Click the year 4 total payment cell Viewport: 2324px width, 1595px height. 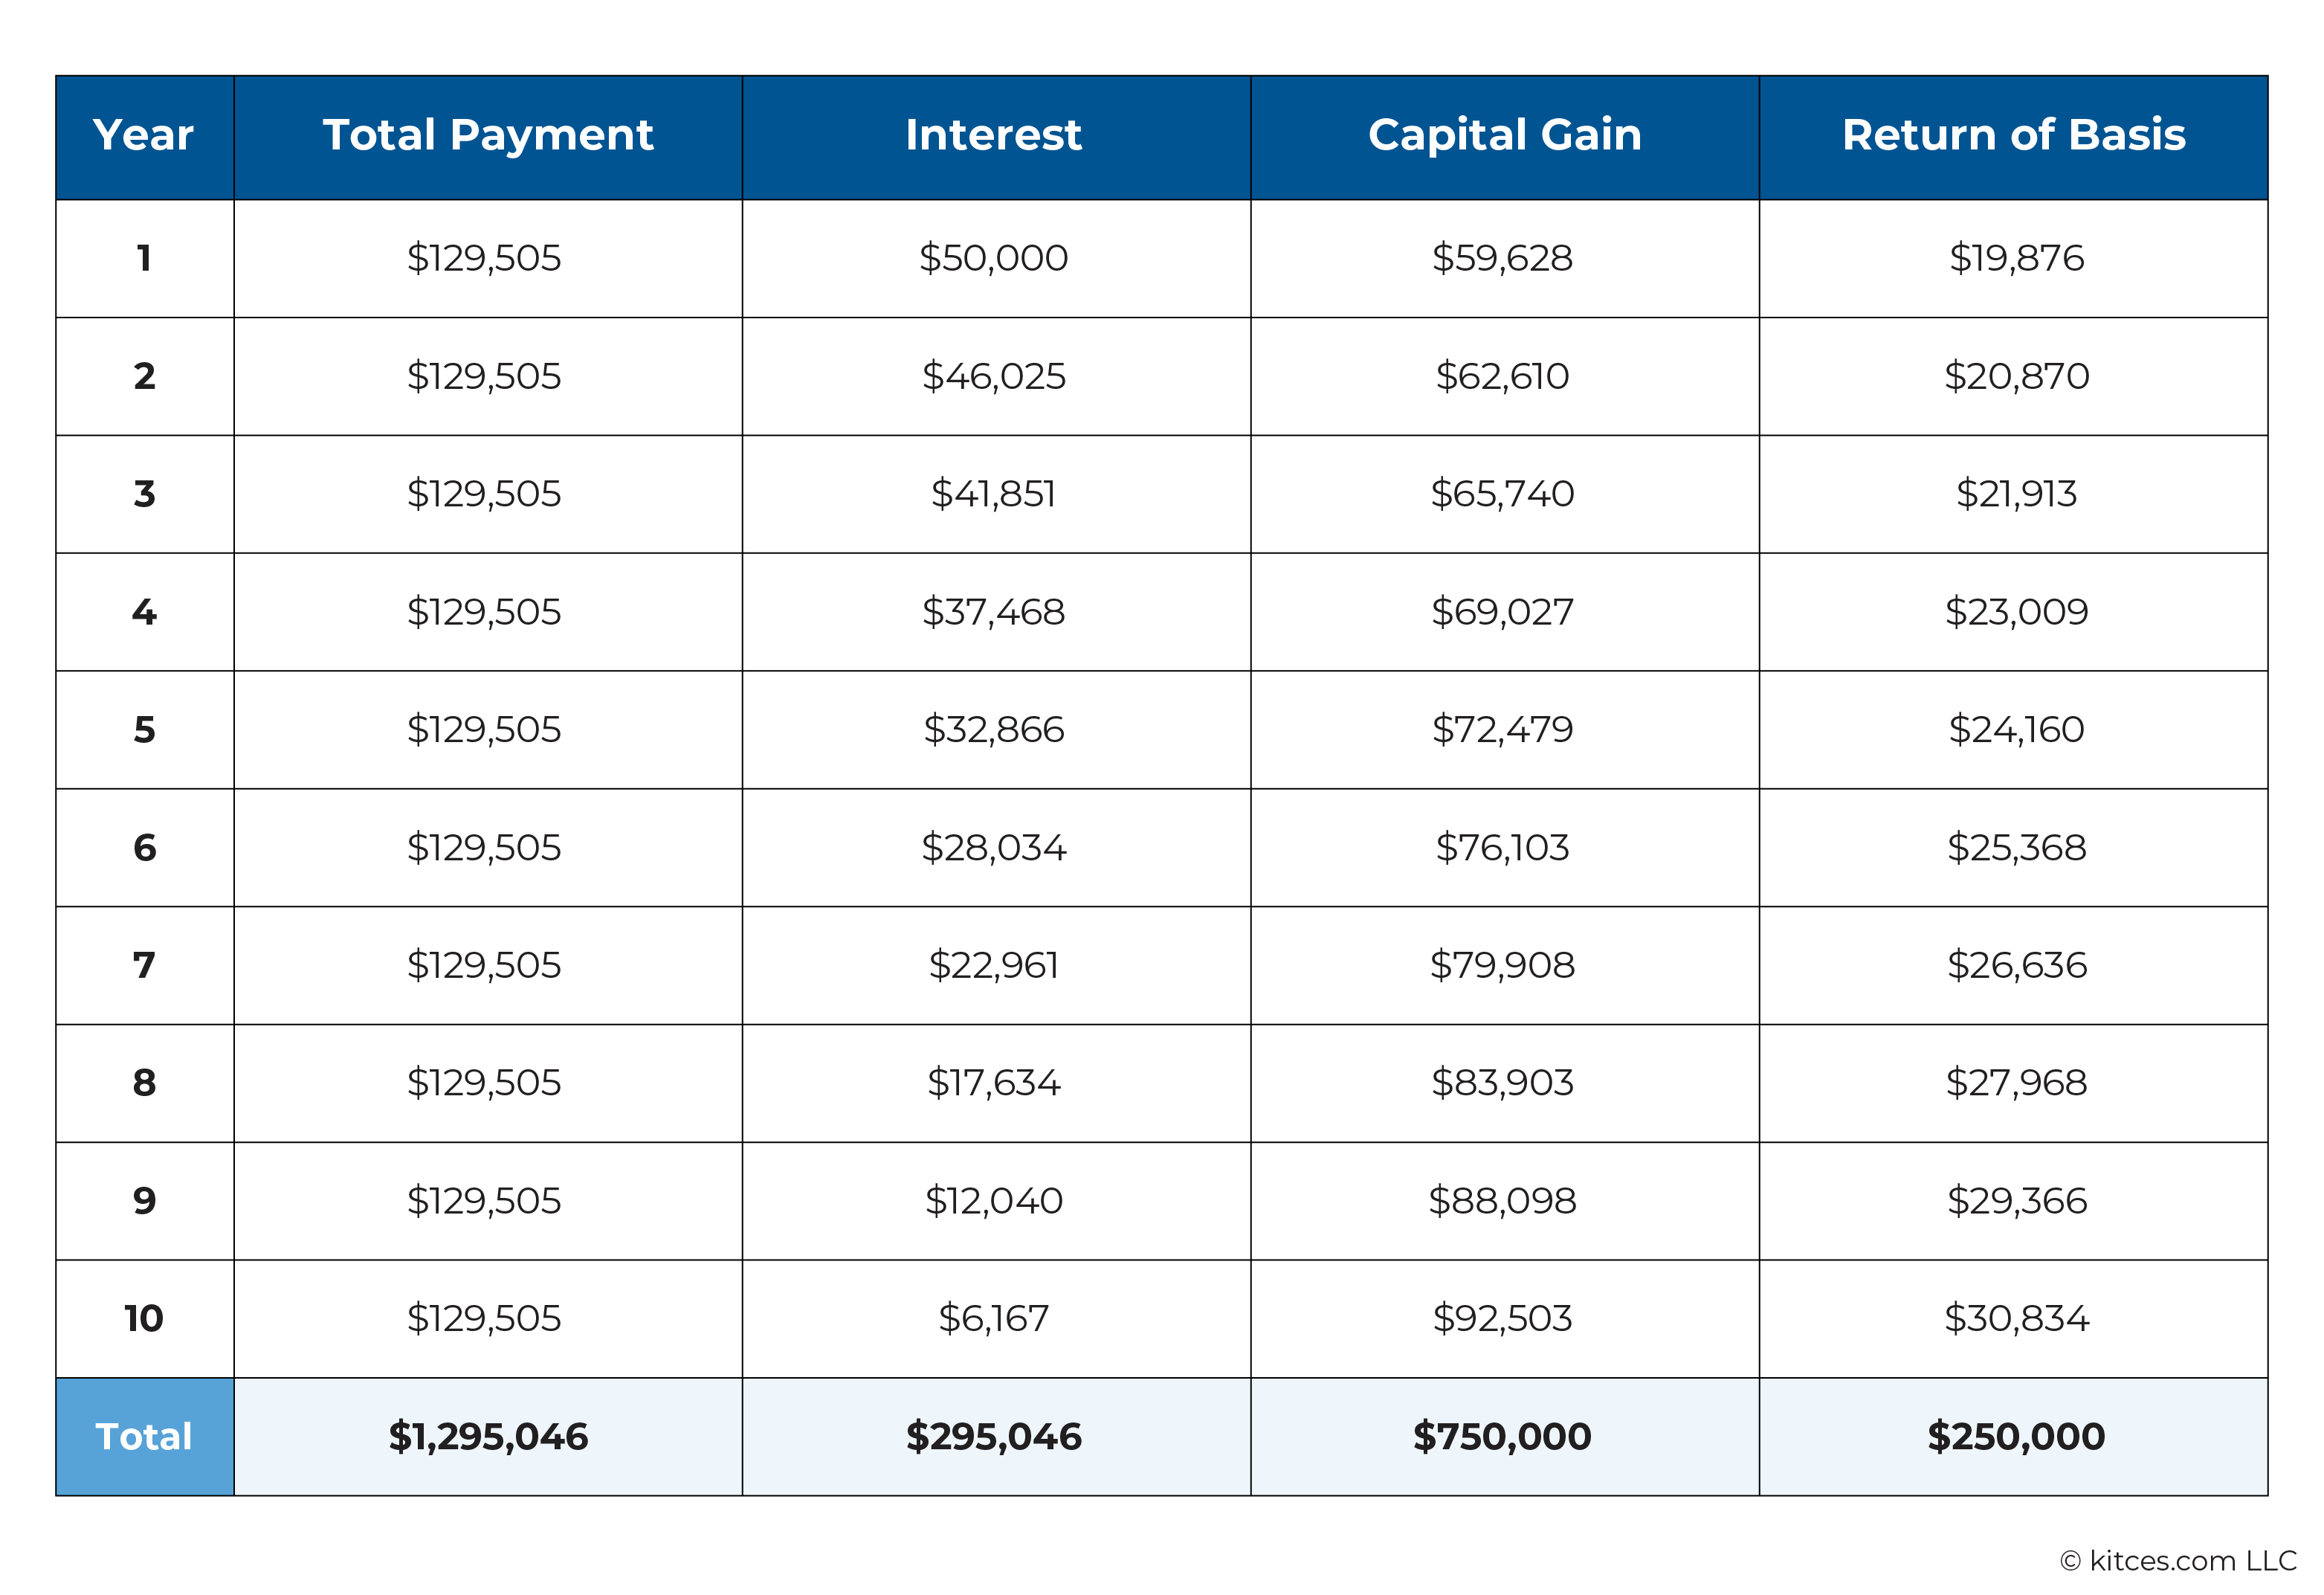point(484,612)
